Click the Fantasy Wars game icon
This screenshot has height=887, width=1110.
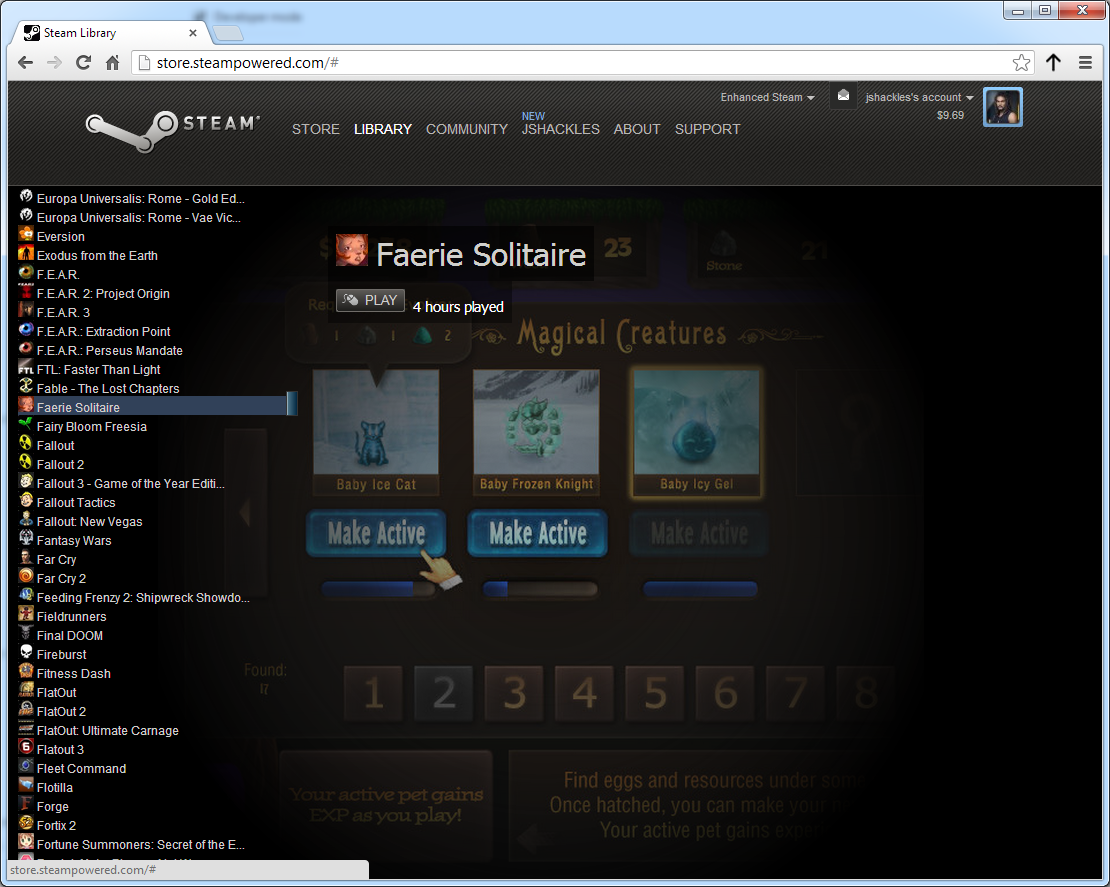[x=26, y=539]
